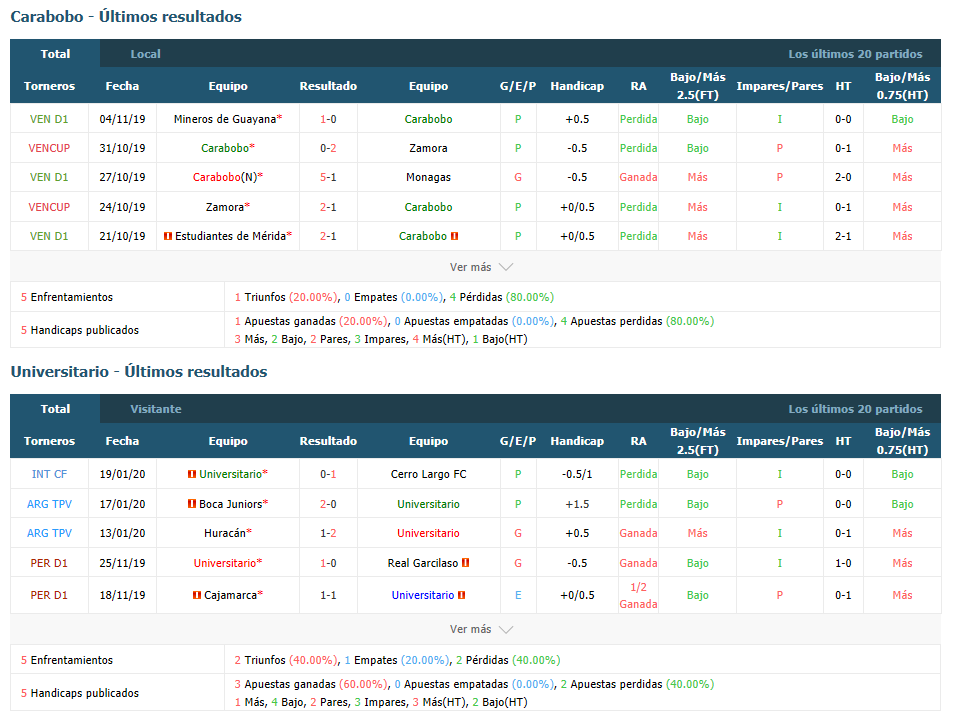
Task: Switch to Local tab for Carabobo
Action: 145,54
